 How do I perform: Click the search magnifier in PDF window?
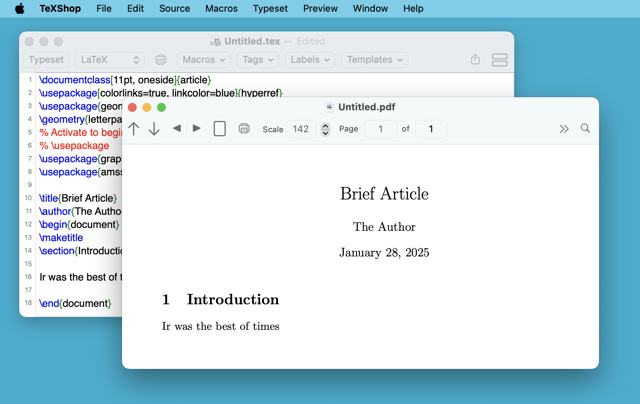[585, 128]
